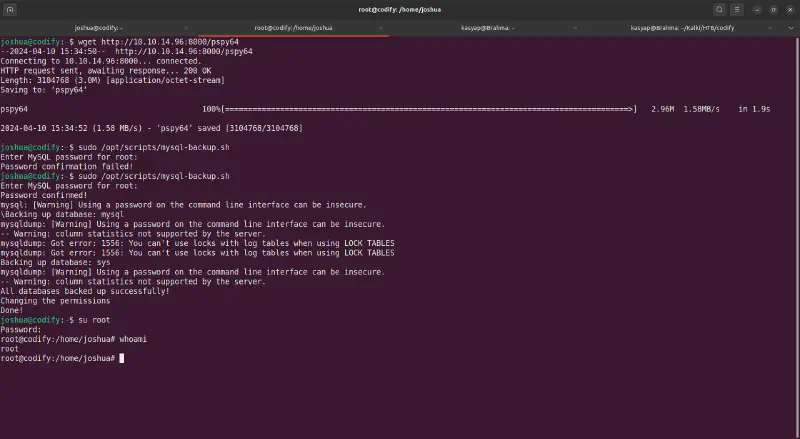Switch to the kasyap@Brahma: ~ tab
The image size is (800, 439).
click(490, 28)
